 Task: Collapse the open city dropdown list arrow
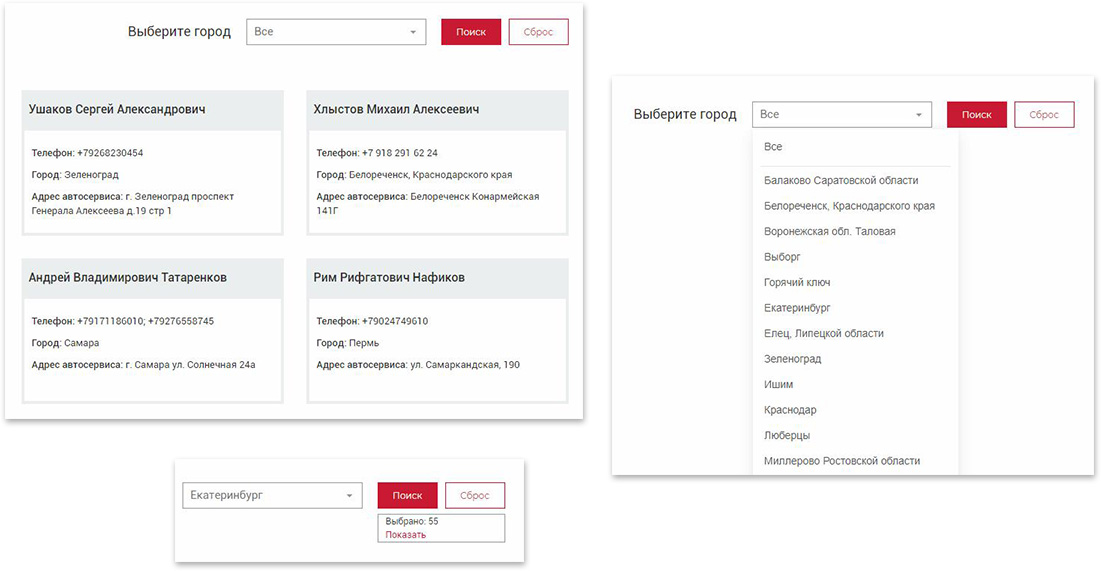click(x=918, y=115)
